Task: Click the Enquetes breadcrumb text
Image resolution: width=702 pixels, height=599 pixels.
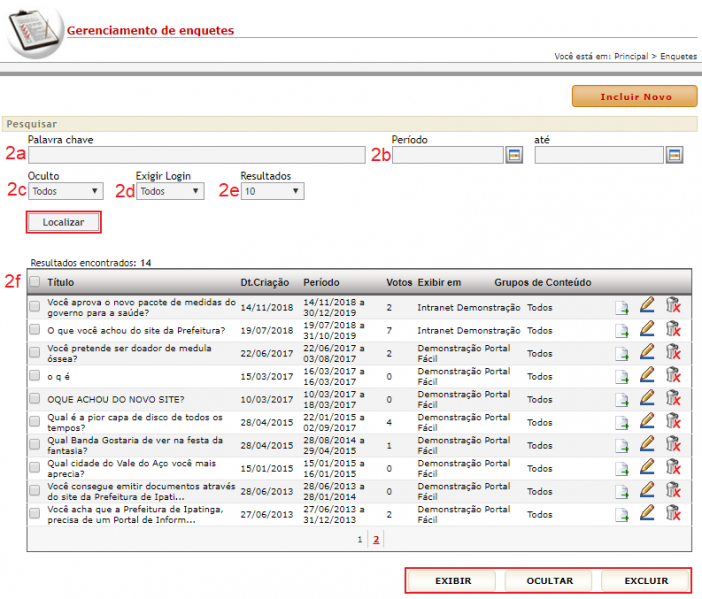Action: [x=678, y=56]
